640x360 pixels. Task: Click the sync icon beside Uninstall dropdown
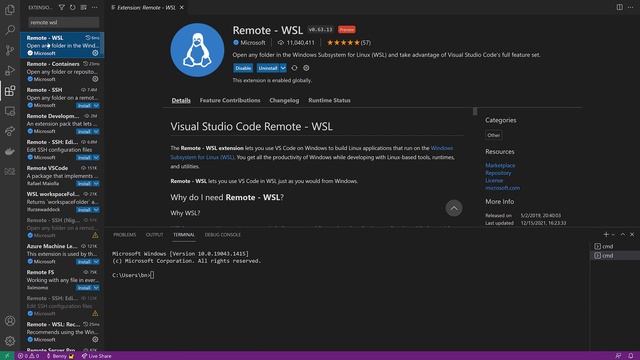pos(294,68)
